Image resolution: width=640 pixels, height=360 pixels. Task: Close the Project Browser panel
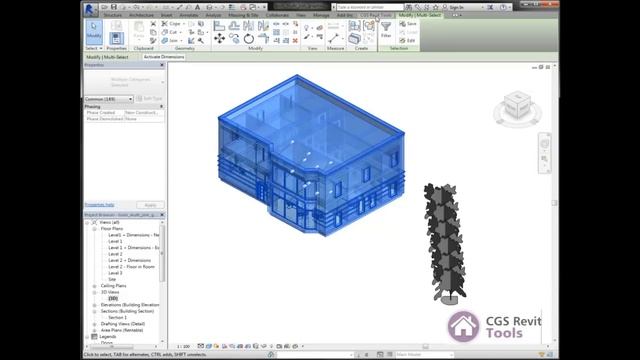[162, 215]
